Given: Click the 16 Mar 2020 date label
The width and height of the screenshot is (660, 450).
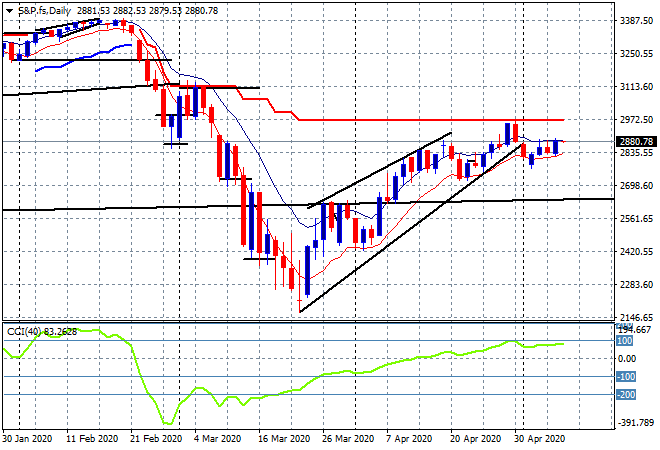Looking at the screenshot, I should 284,439.
